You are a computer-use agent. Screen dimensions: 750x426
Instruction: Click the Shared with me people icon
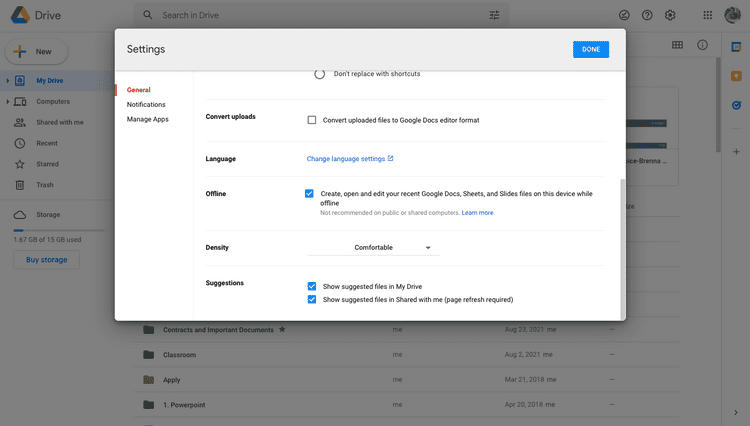coord(20,122)
